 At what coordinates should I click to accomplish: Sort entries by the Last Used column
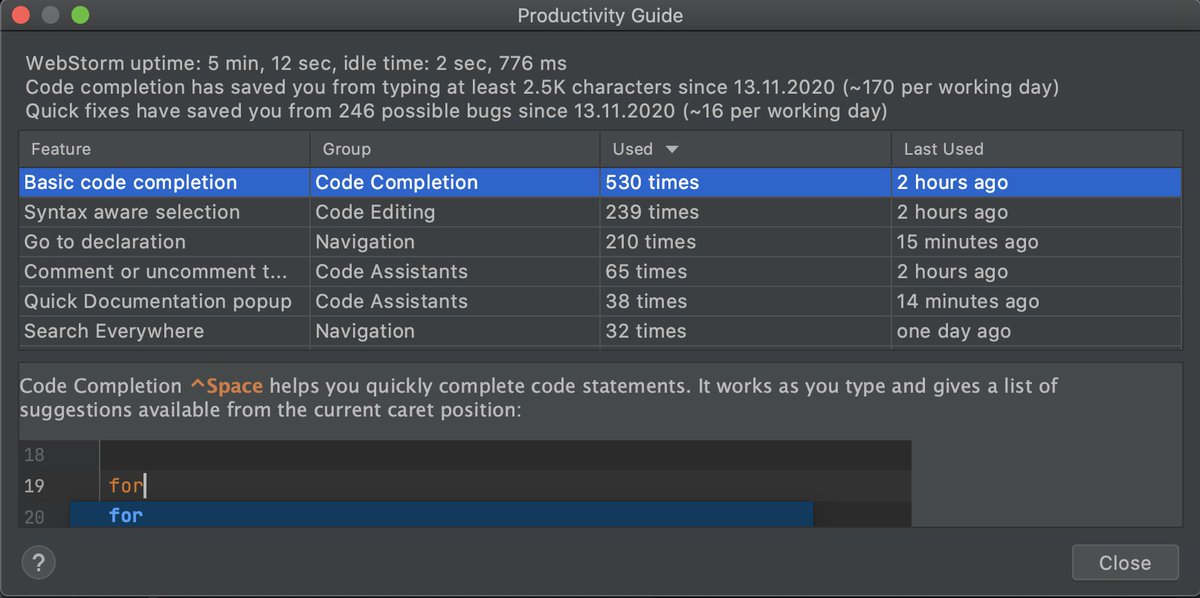(941, 148)
